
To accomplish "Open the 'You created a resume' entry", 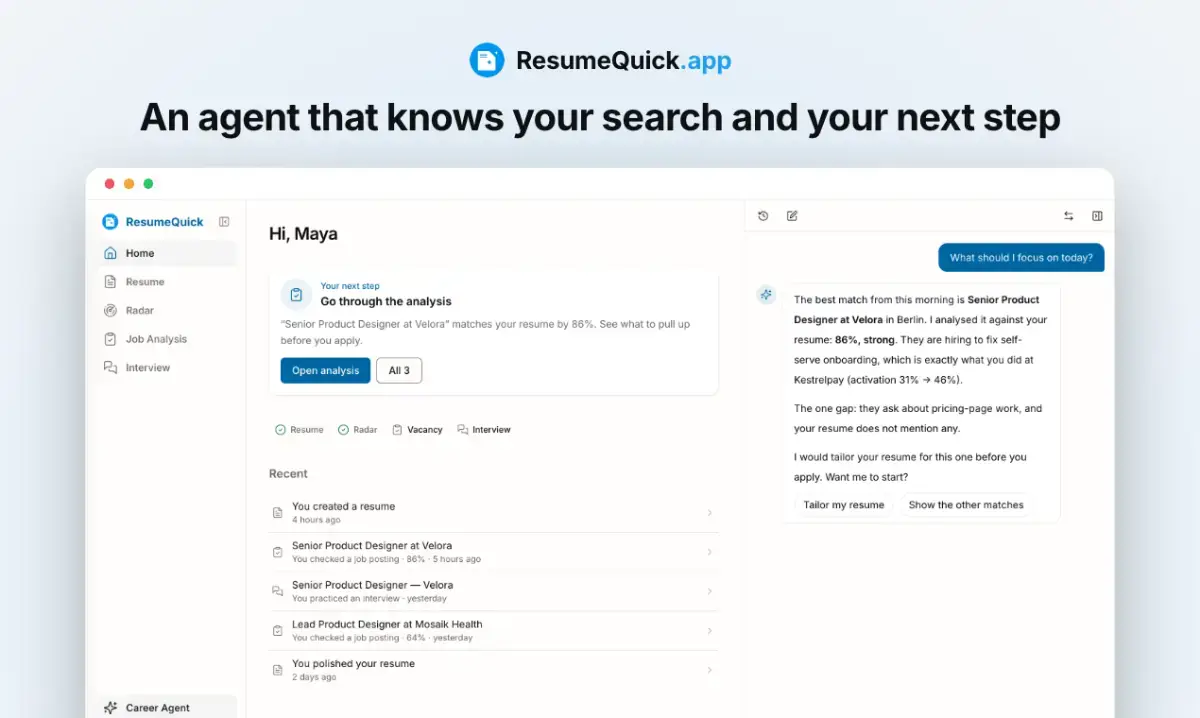I will click(x=494, y=513).
